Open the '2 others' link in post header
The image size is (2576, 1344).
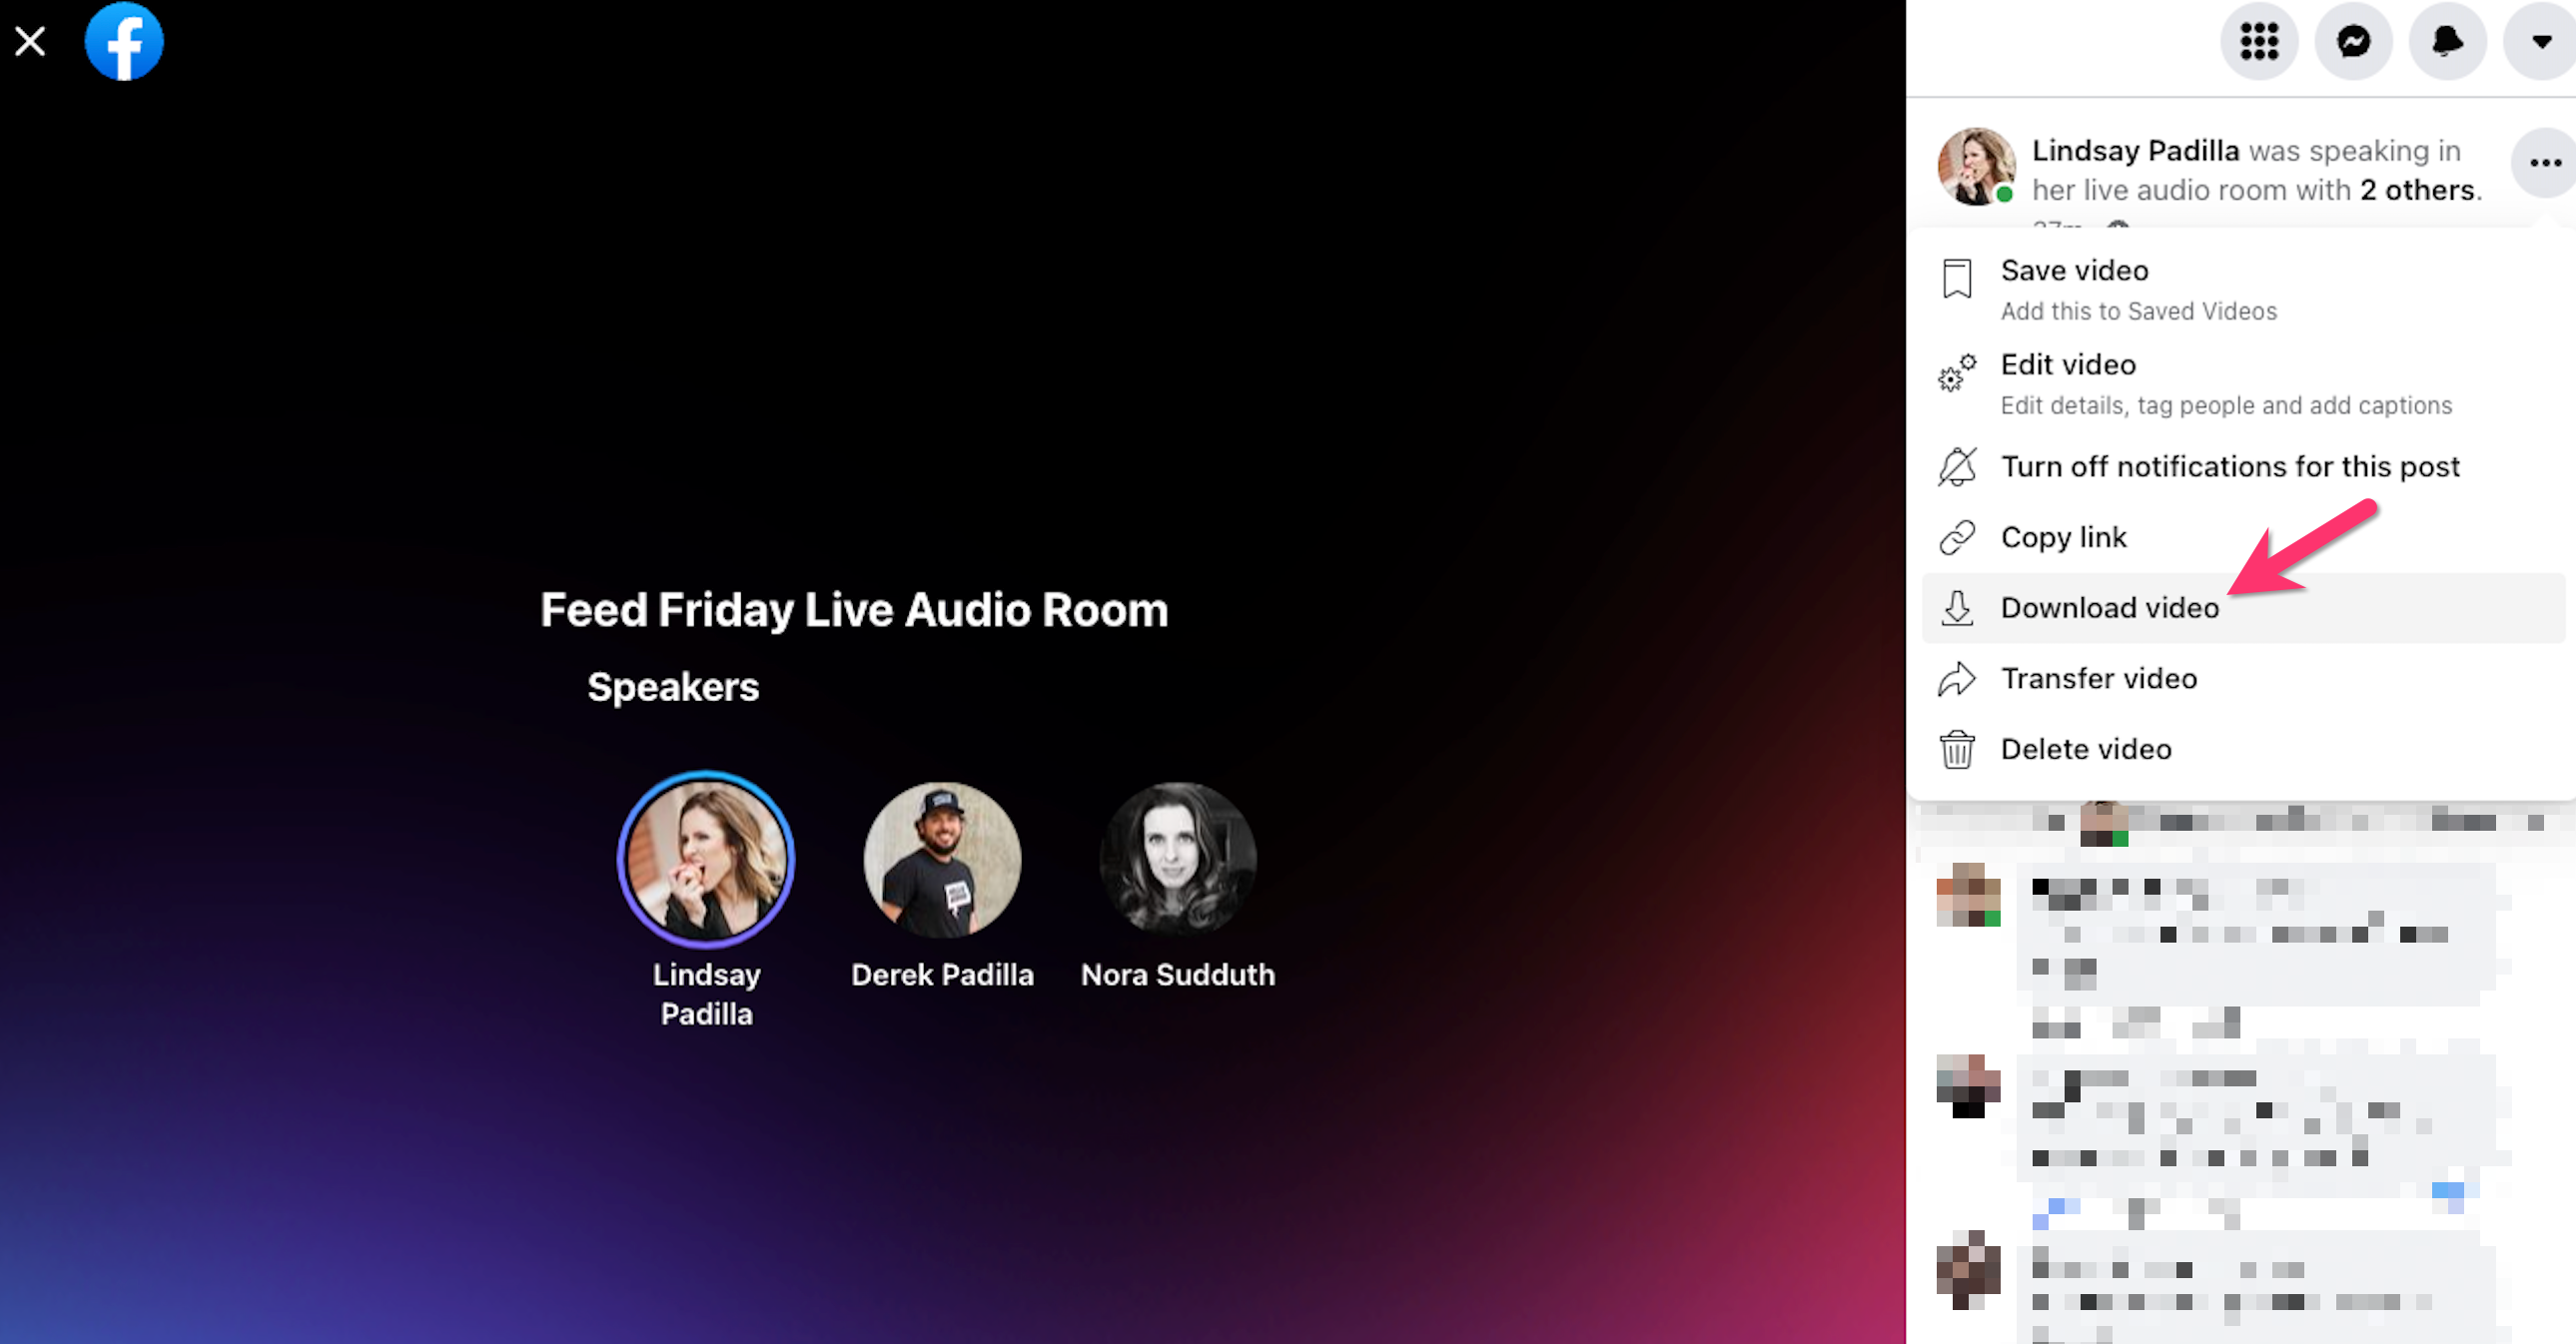[2417, 190]
